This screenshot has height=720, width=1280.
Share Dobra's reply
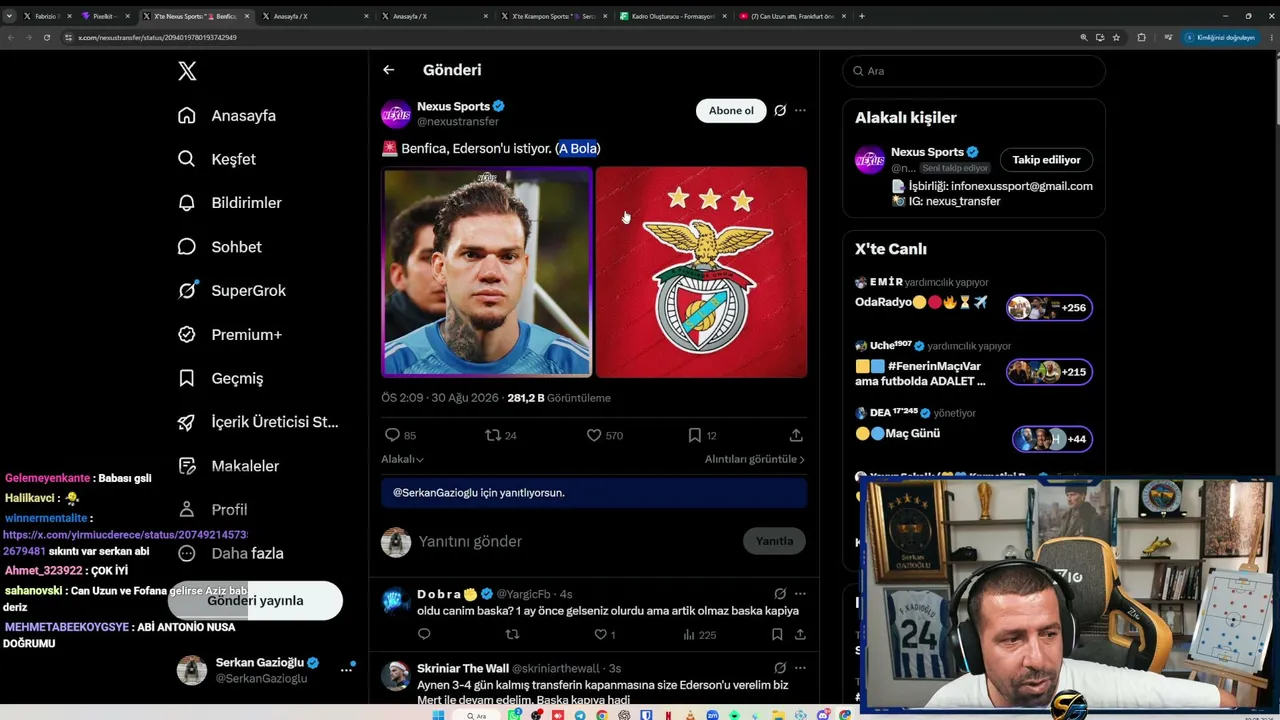pos(800,634)
